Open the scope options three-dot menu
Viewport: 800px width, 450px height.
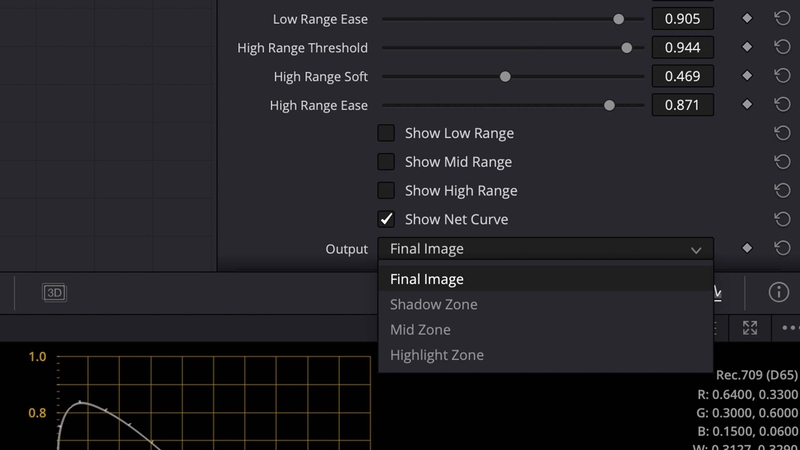click(x=790, y=328)
